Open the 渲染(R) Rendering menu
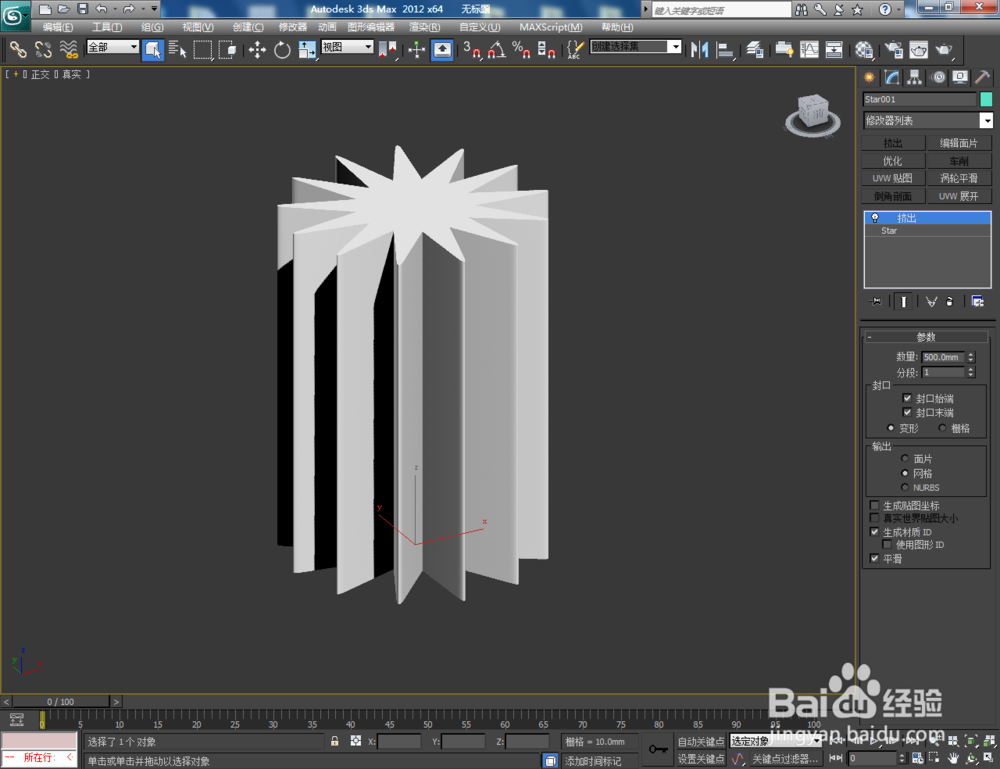This screenshot has width=1000, height=769. click(424, 27)
